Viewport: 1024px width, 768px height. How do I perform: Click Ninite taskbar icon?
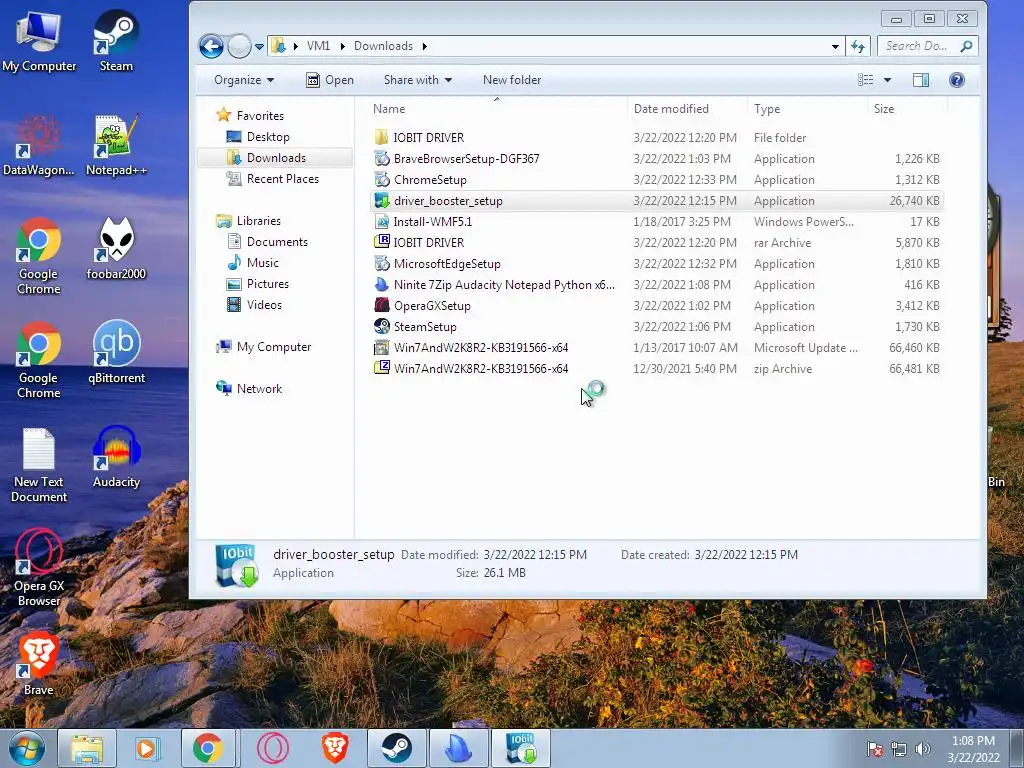pos(458,748)
